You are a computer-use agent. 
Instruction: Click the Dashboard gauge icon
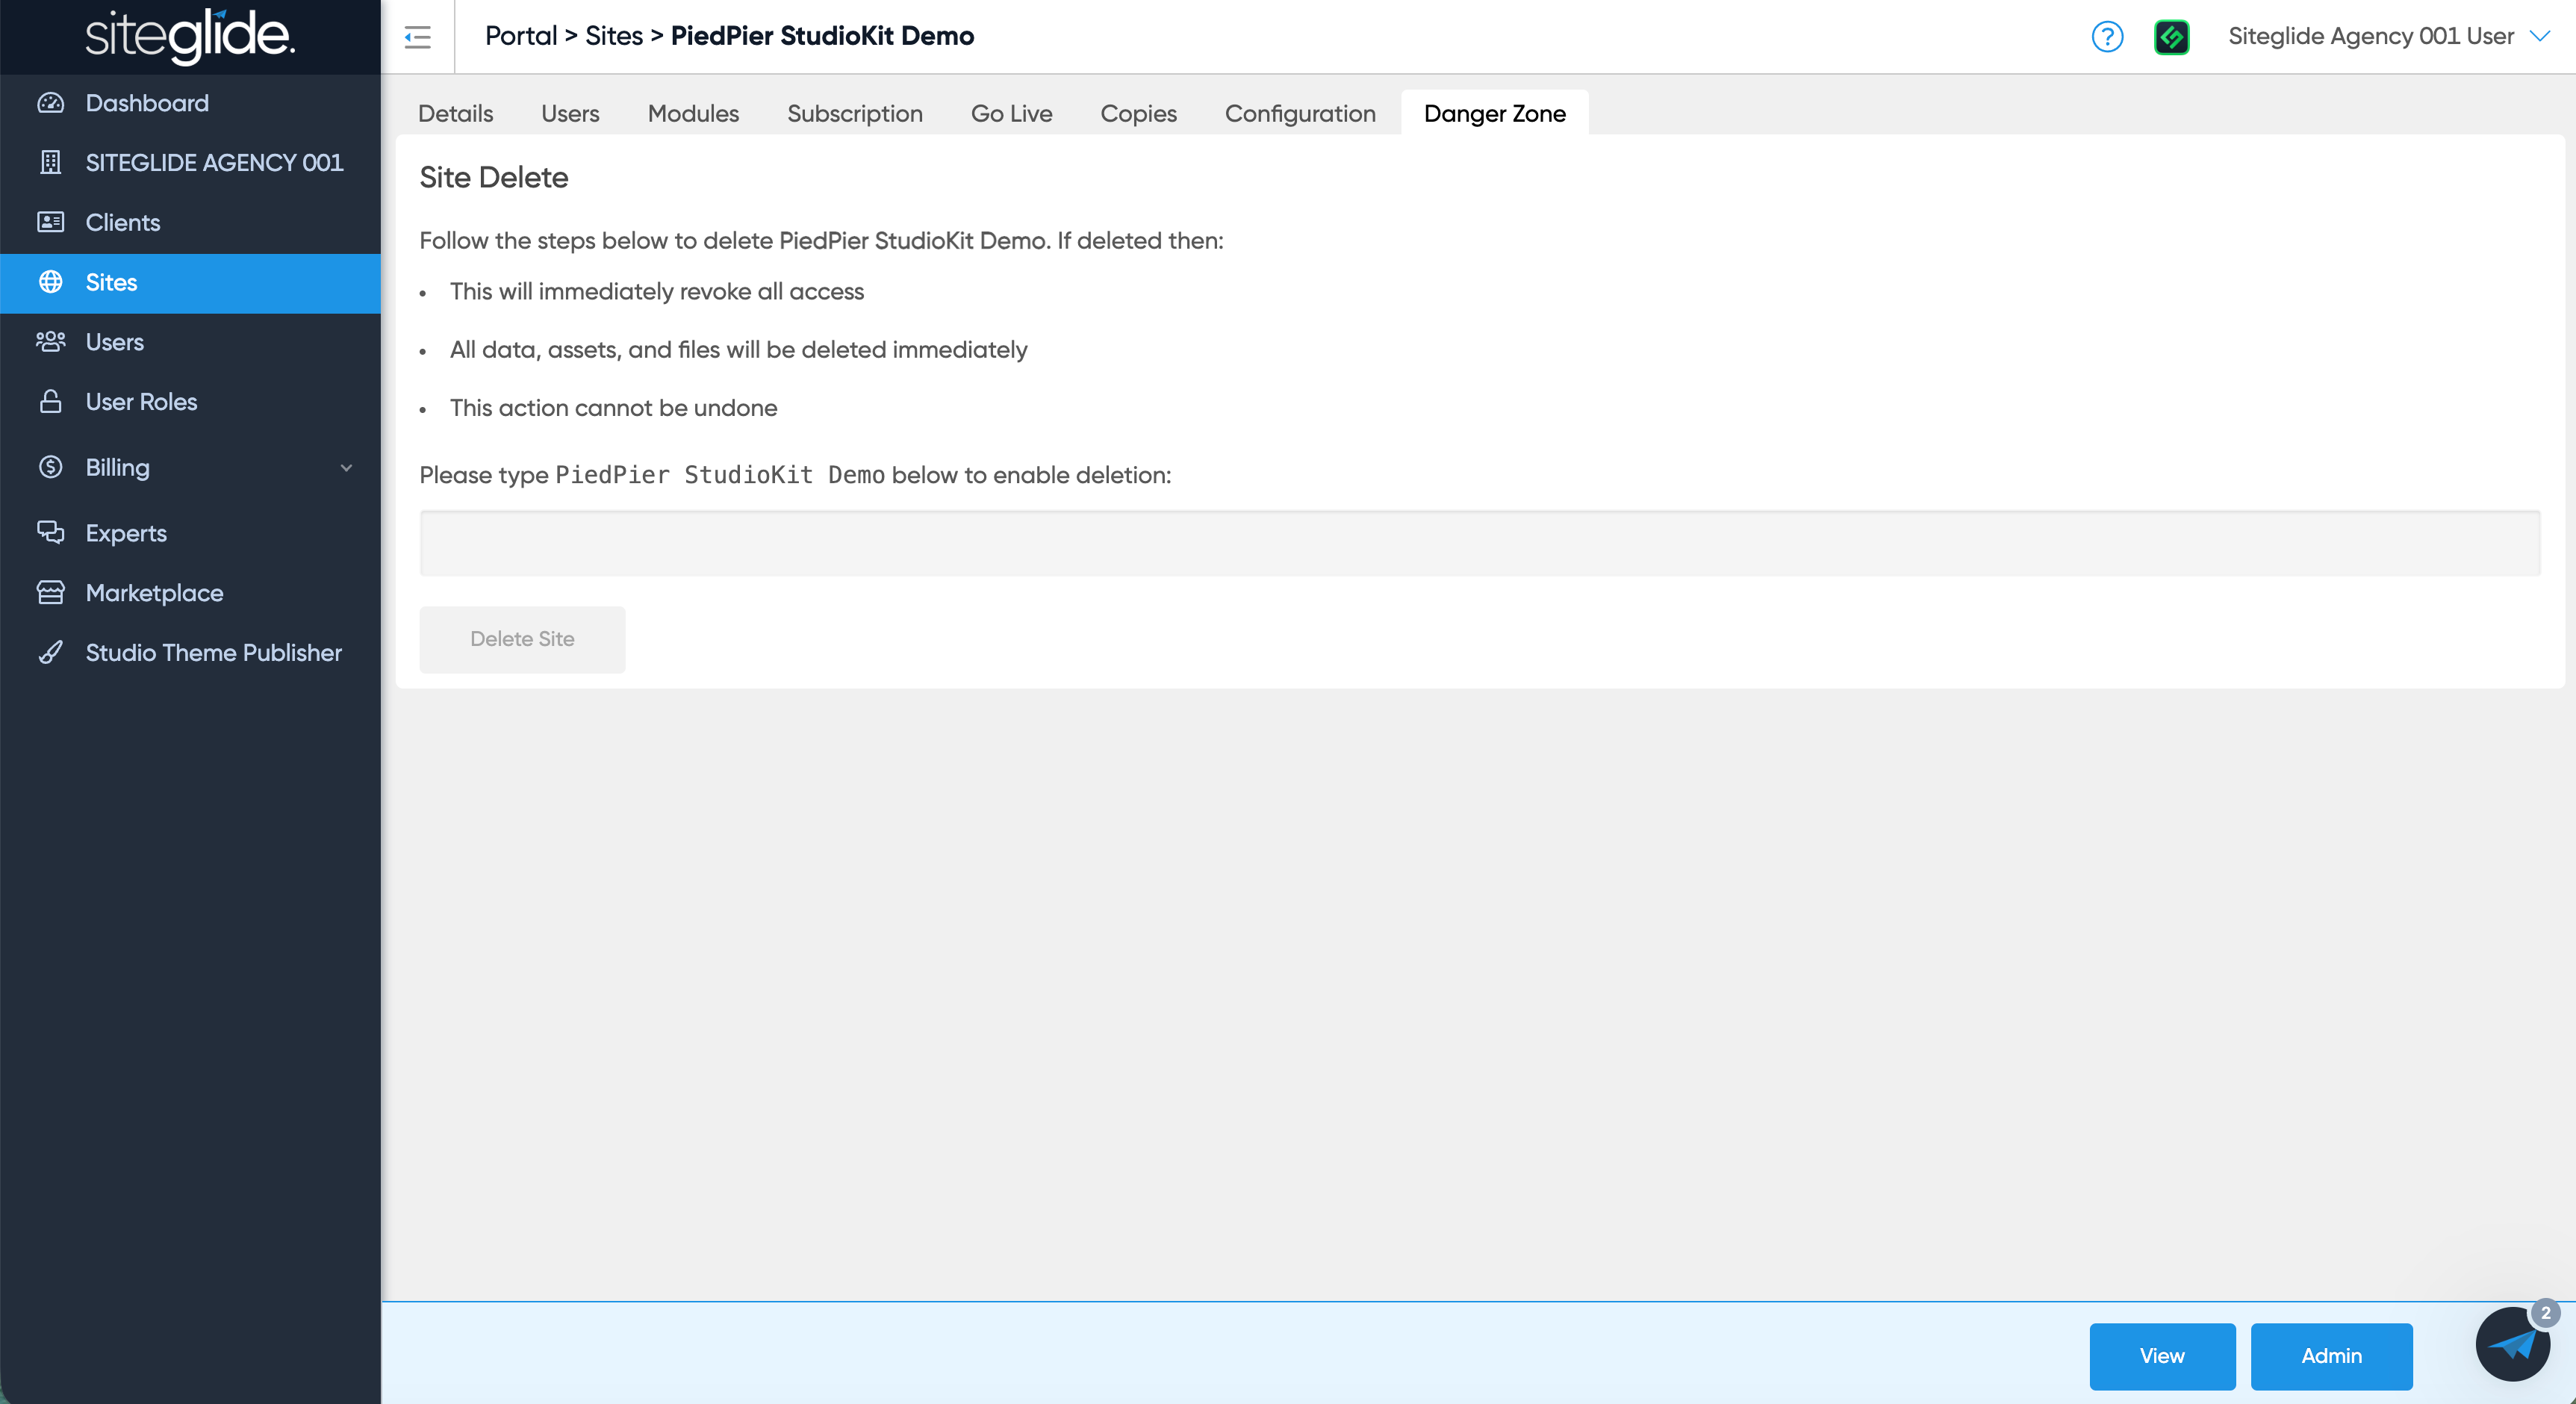point(51,103)
